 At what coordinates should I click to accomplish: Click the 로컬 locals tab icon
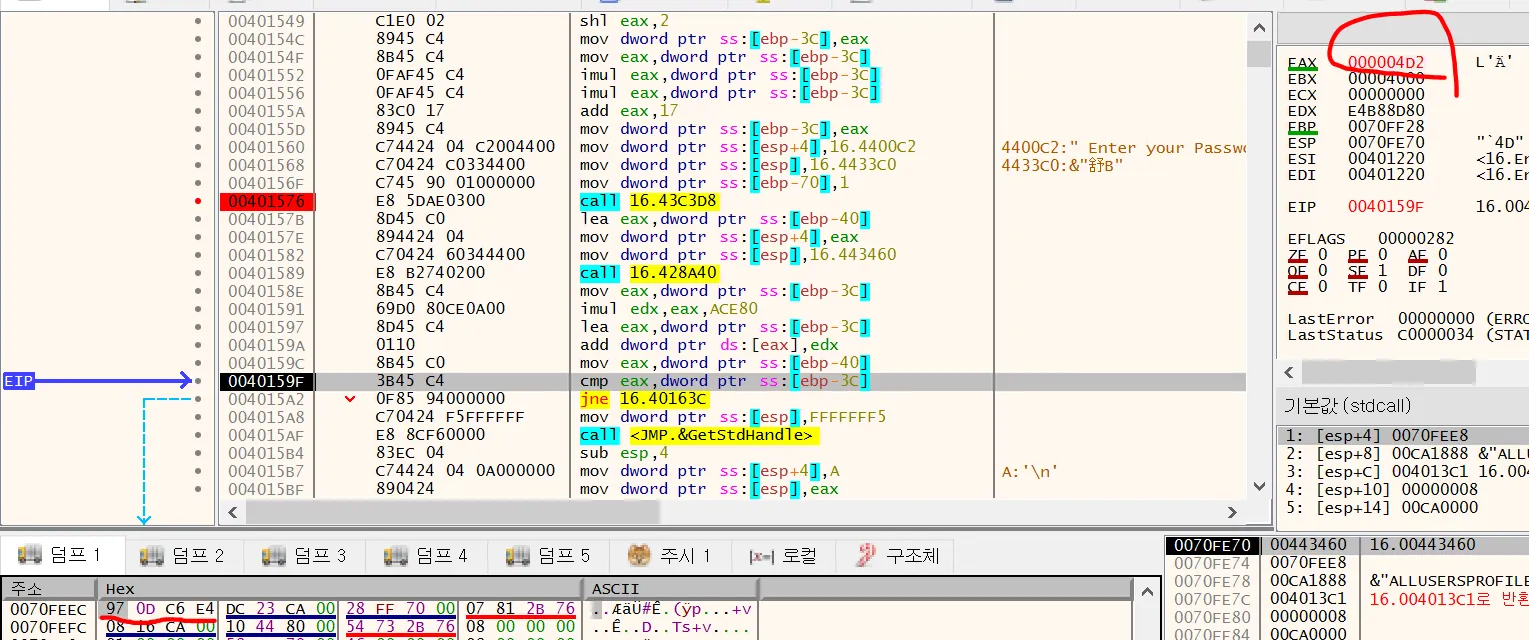pos(761,556)
